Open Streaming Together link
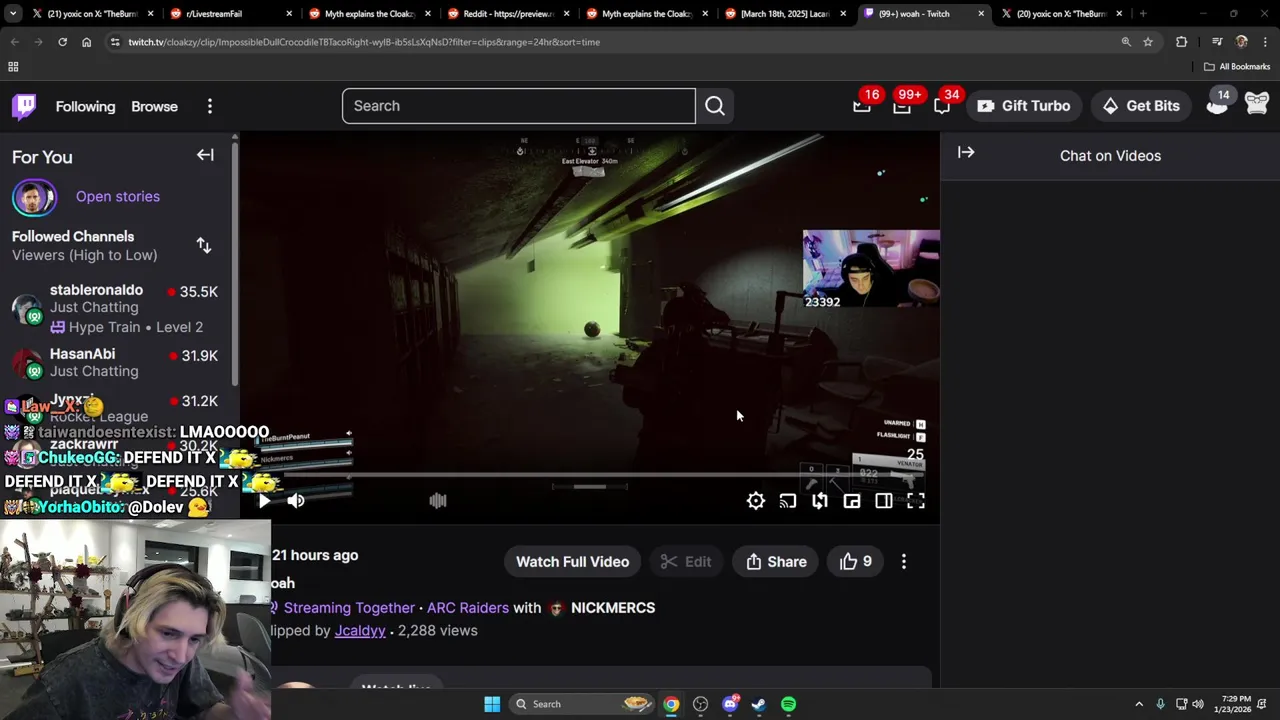This screenshot has height=720, width=1280. coord(348,608)
